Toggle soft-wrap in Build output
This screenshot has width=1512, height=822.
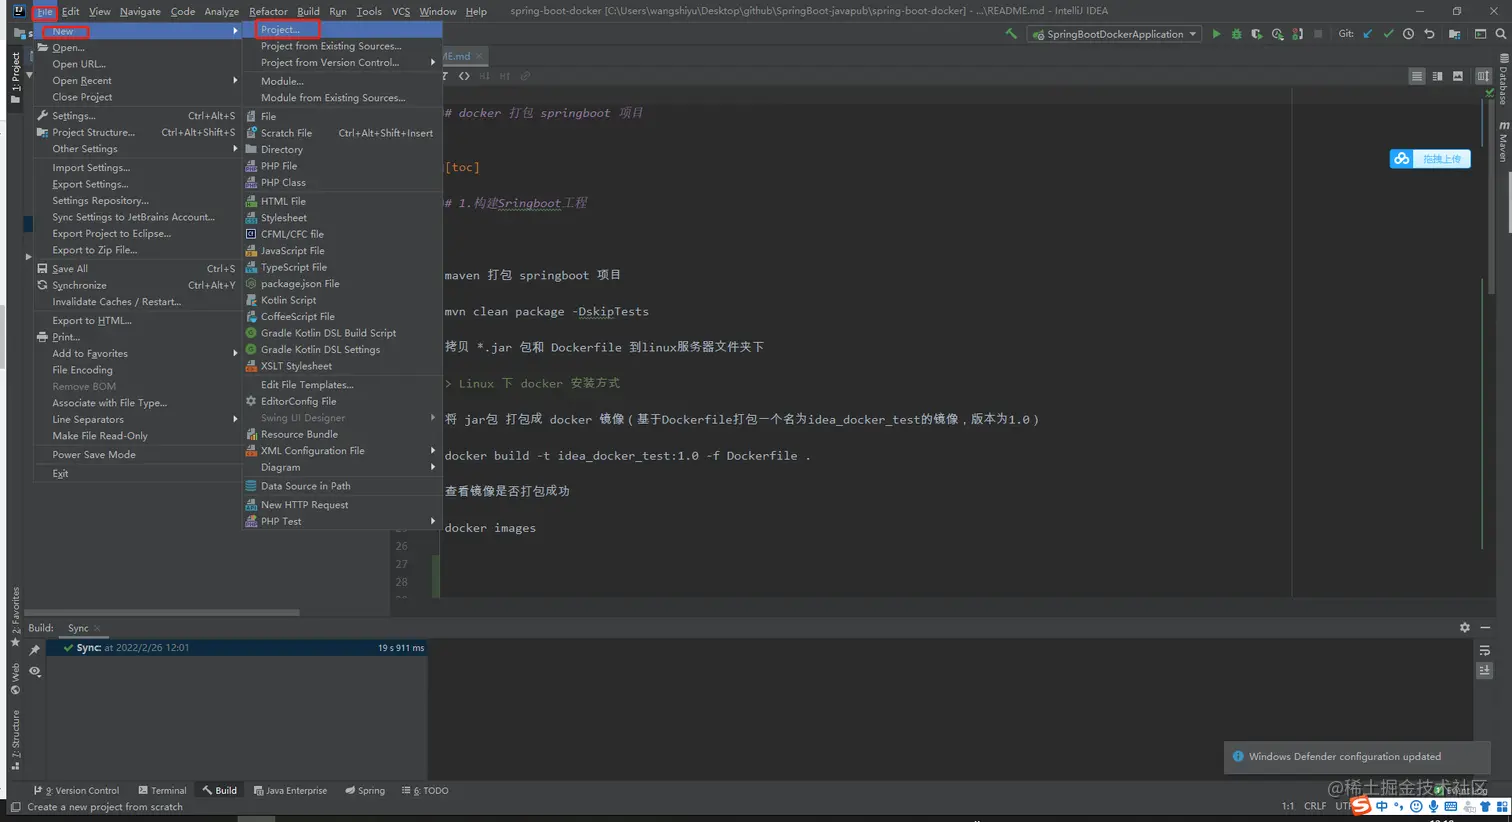point(1485,651)
